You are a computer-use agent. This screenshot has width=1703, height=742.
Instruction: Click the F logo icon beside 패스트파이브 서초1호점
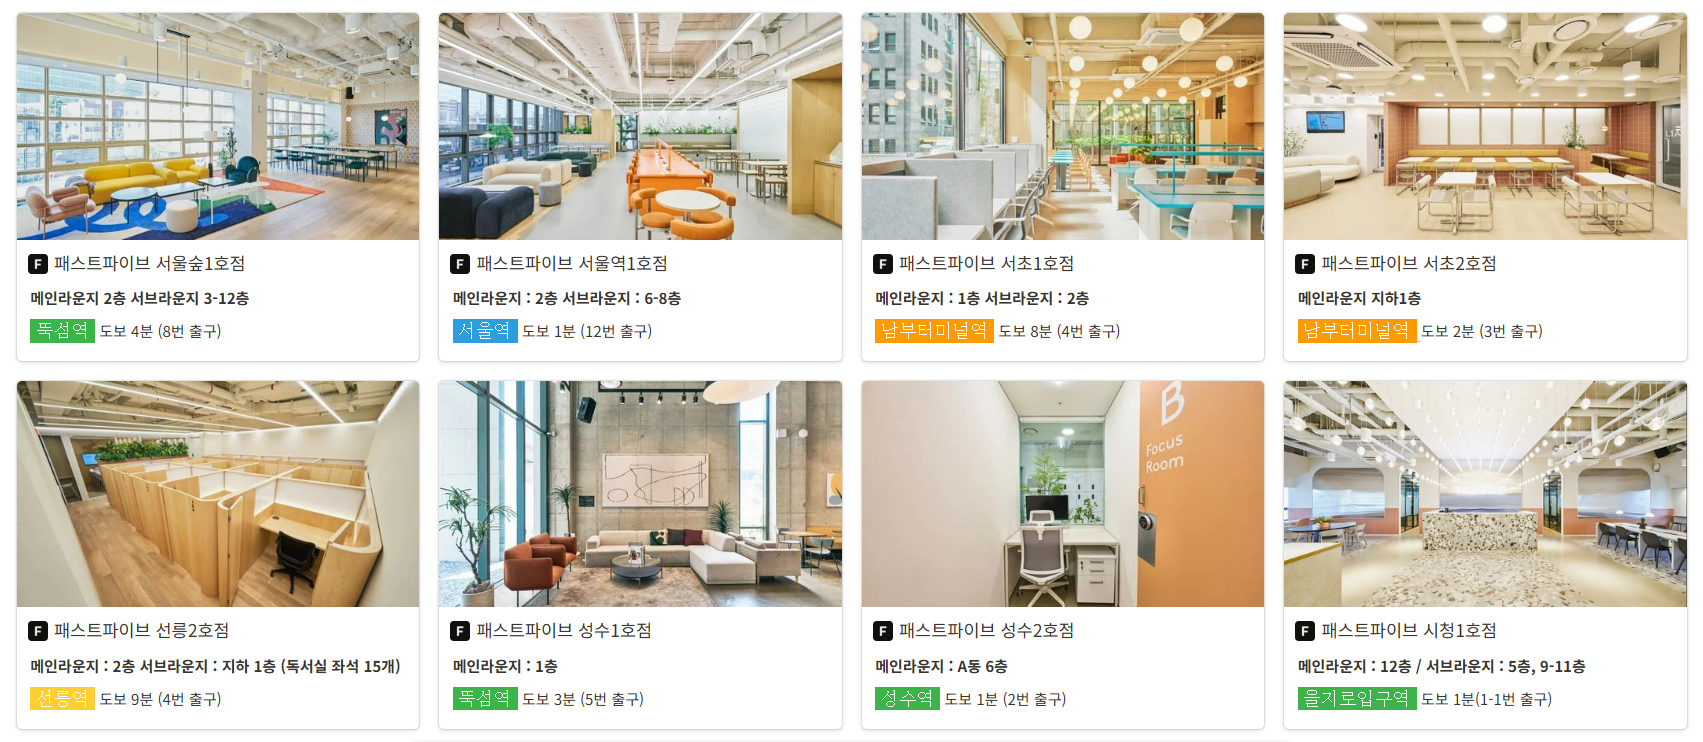883,264
